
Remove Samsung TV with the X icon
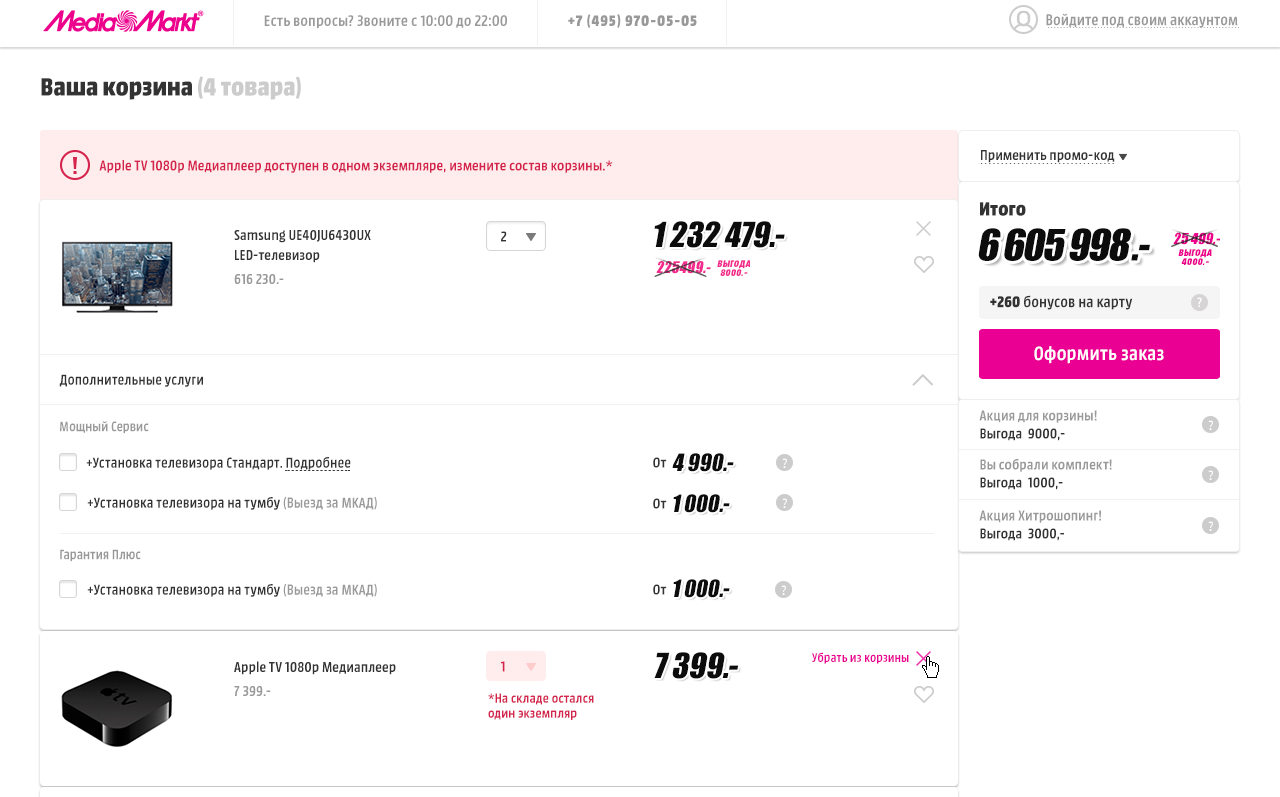[x=923, y=229]
